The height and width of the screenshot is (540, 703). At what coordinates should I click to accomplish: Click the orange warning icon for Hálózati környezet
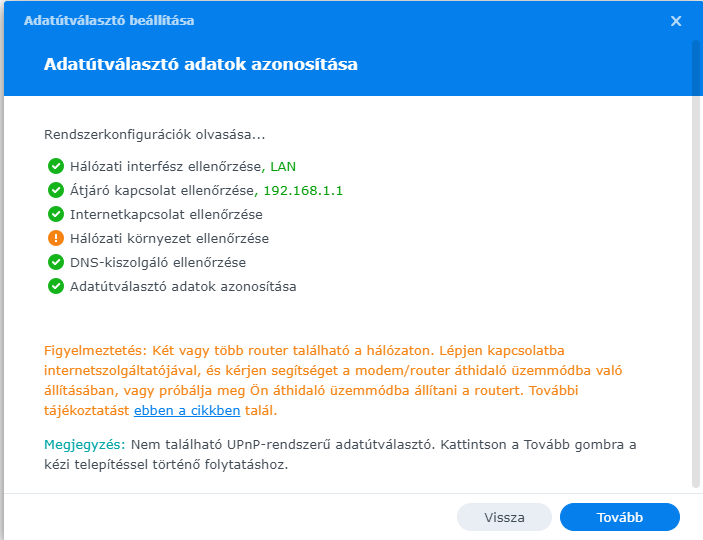click(x=56, y=238)
